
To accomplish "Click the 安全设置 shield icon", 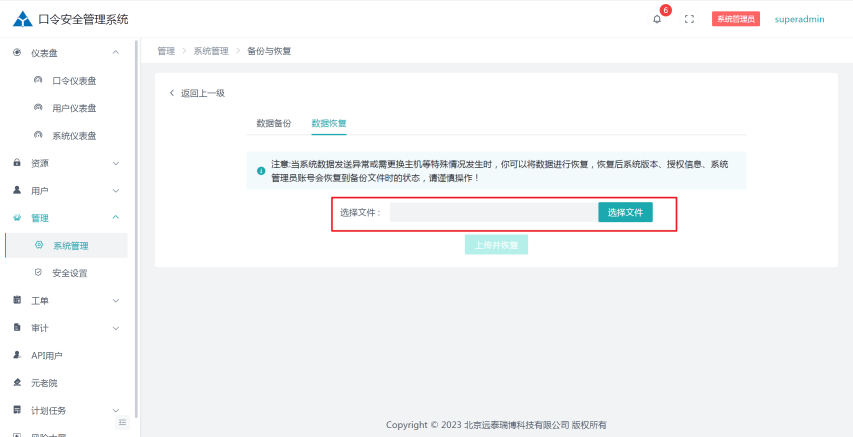I will (38, 272).
